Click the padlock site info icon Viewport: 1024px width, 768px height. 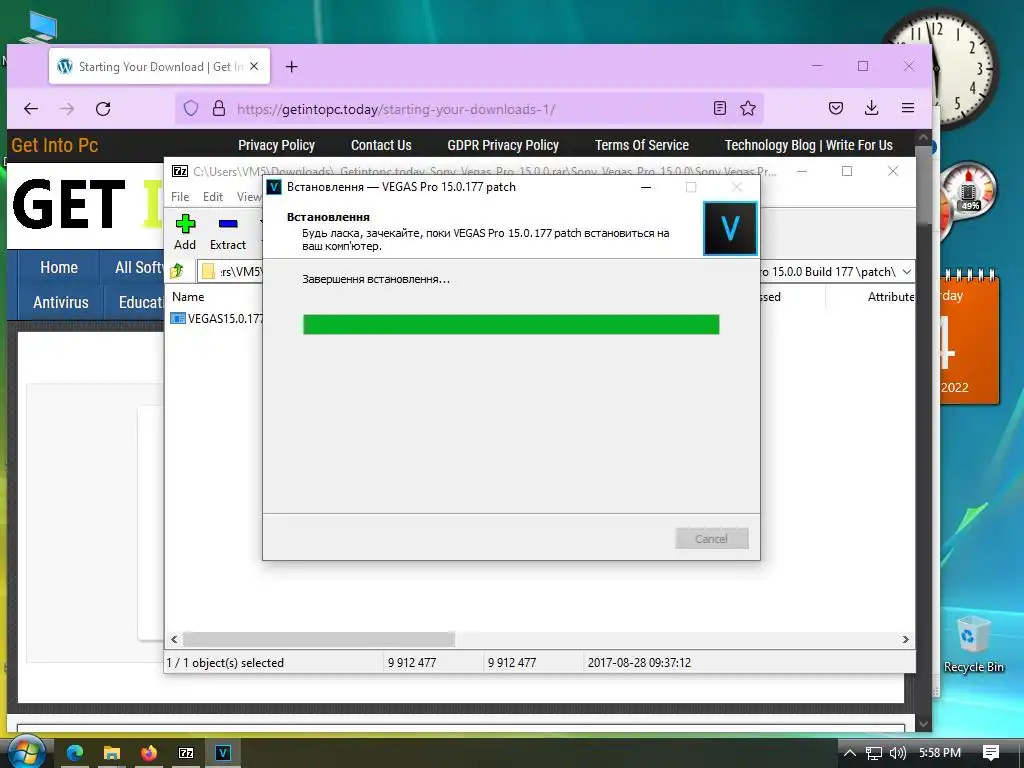(x=219, y=108)
